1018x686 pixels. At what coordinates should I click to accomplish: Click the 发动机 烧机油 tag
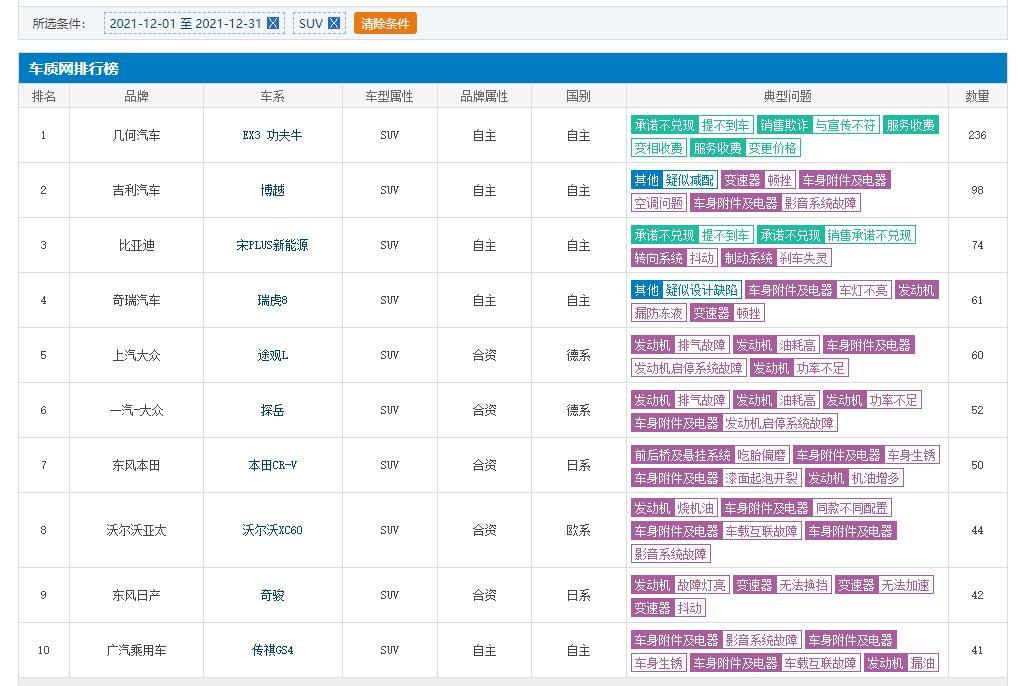pos(674,508)
